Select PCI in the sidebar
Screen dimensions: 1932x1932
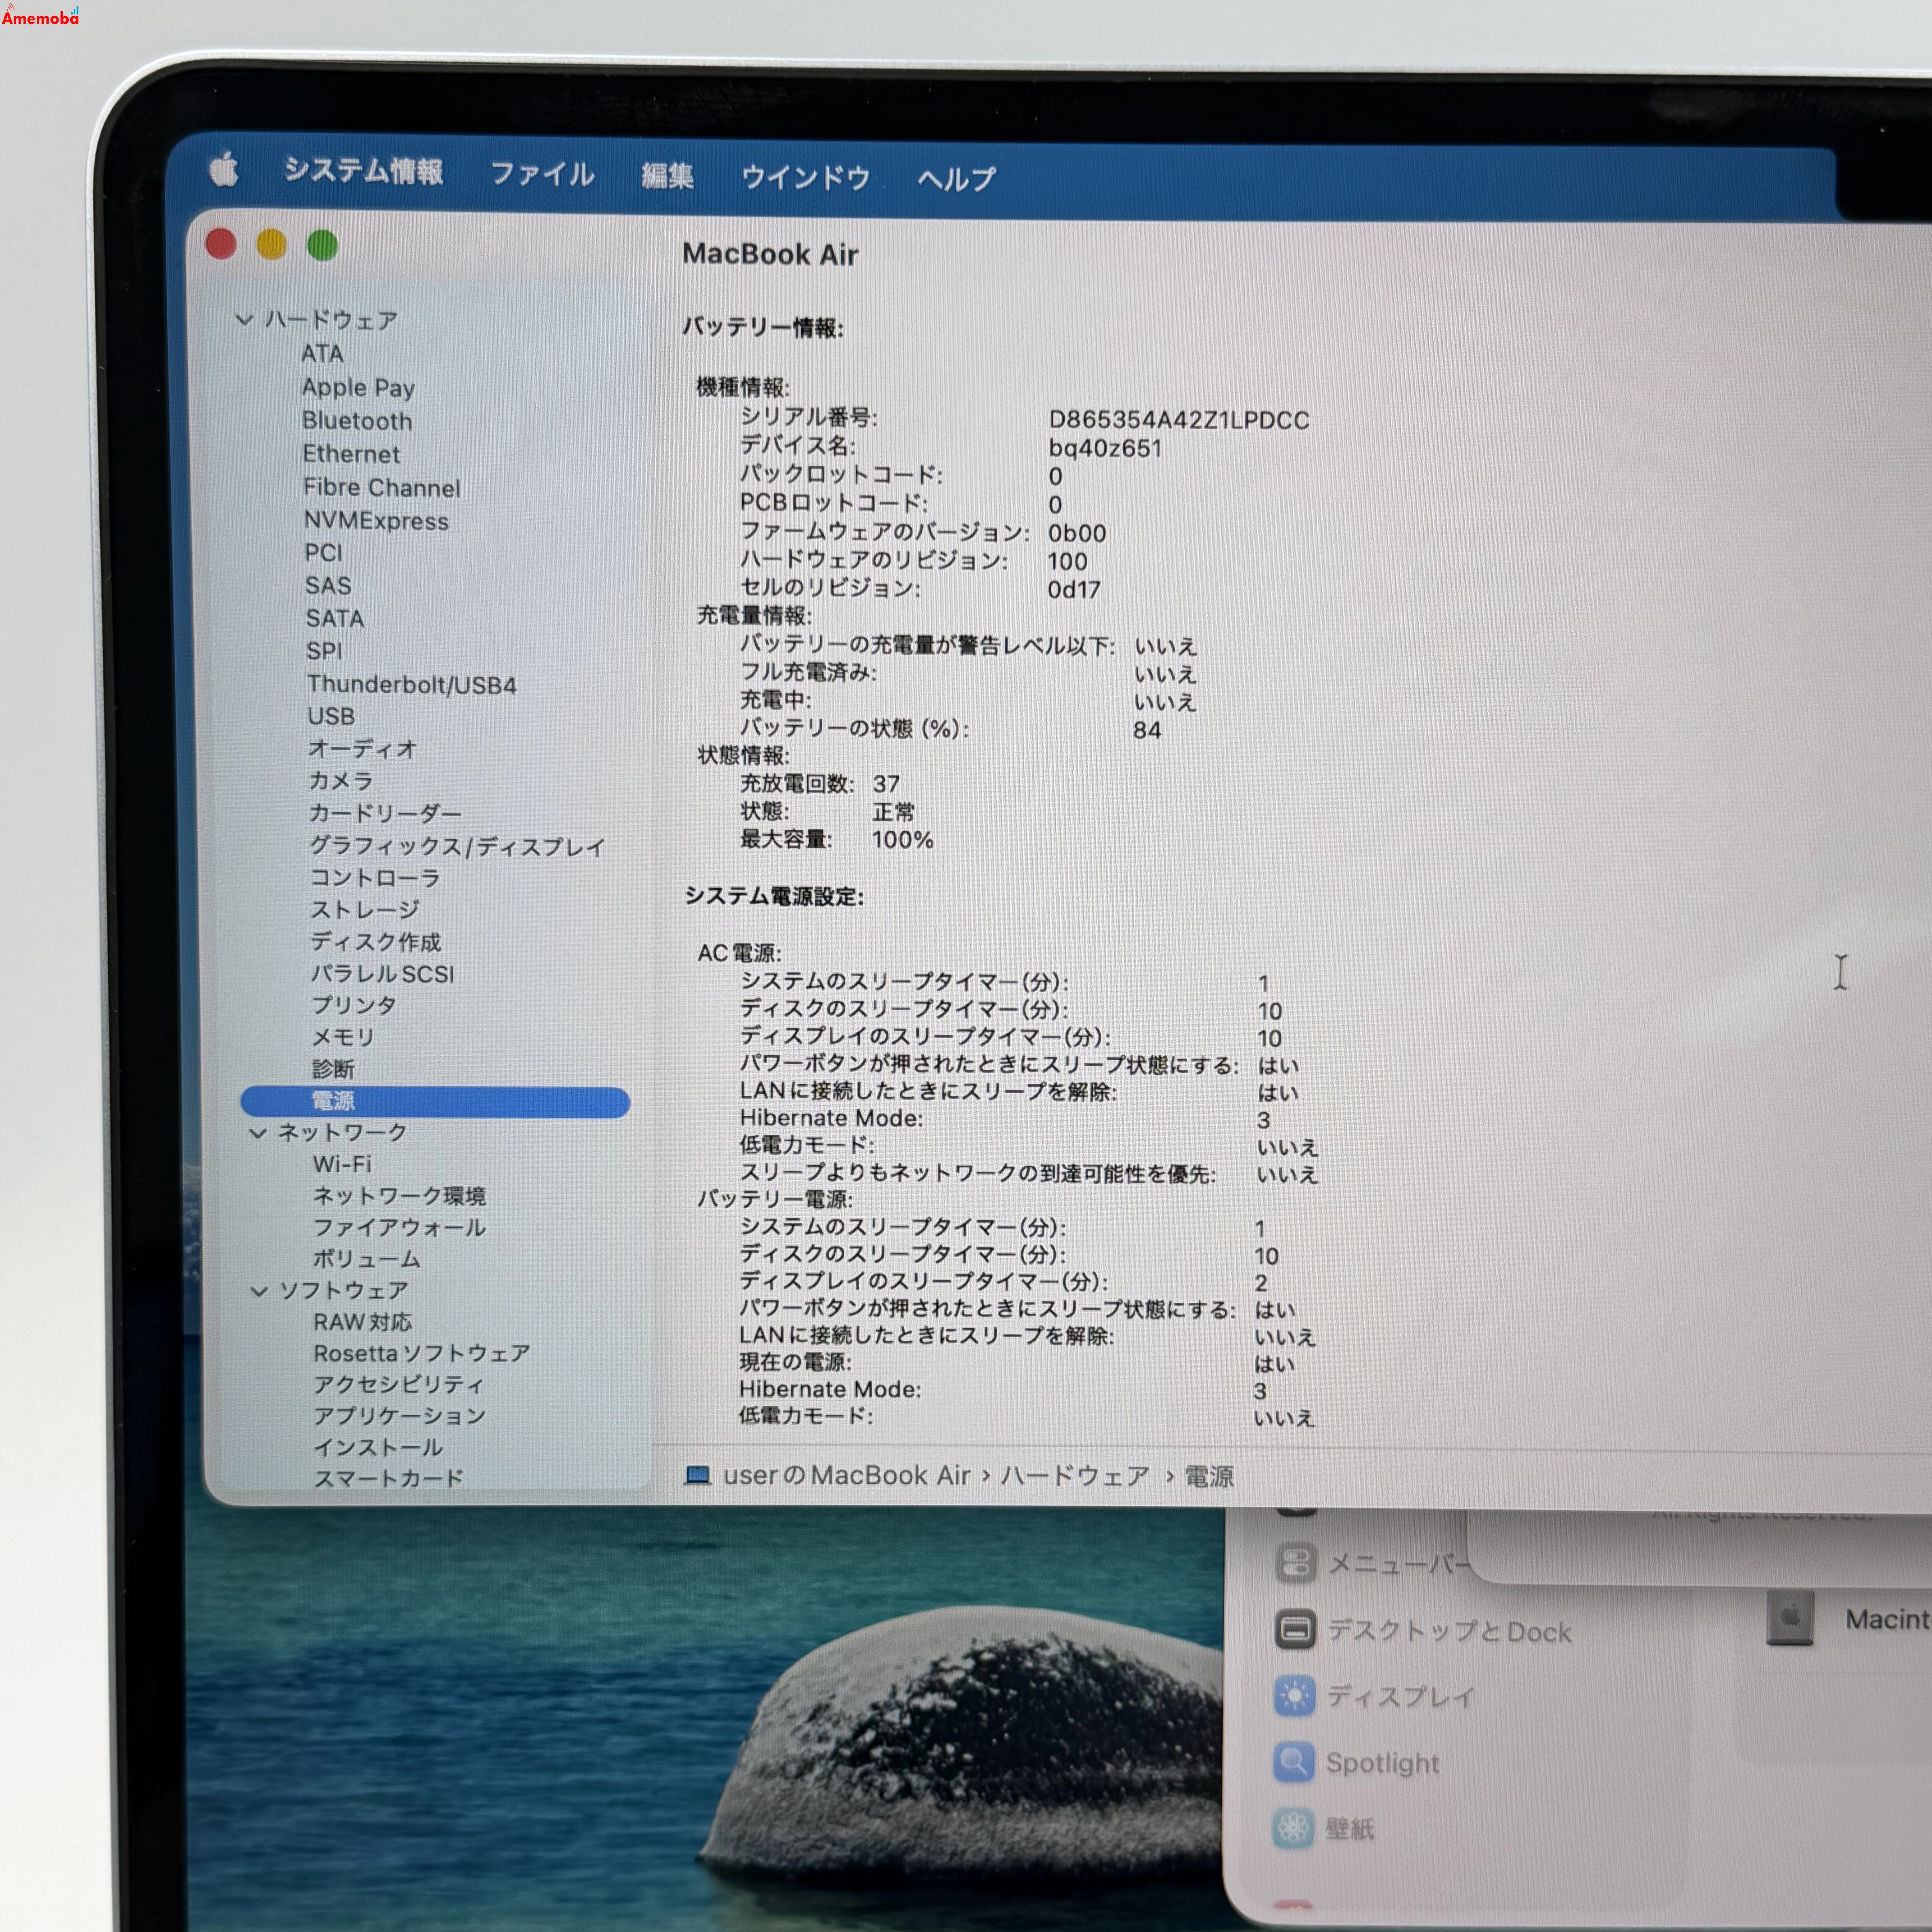click(x=324, y=553)
